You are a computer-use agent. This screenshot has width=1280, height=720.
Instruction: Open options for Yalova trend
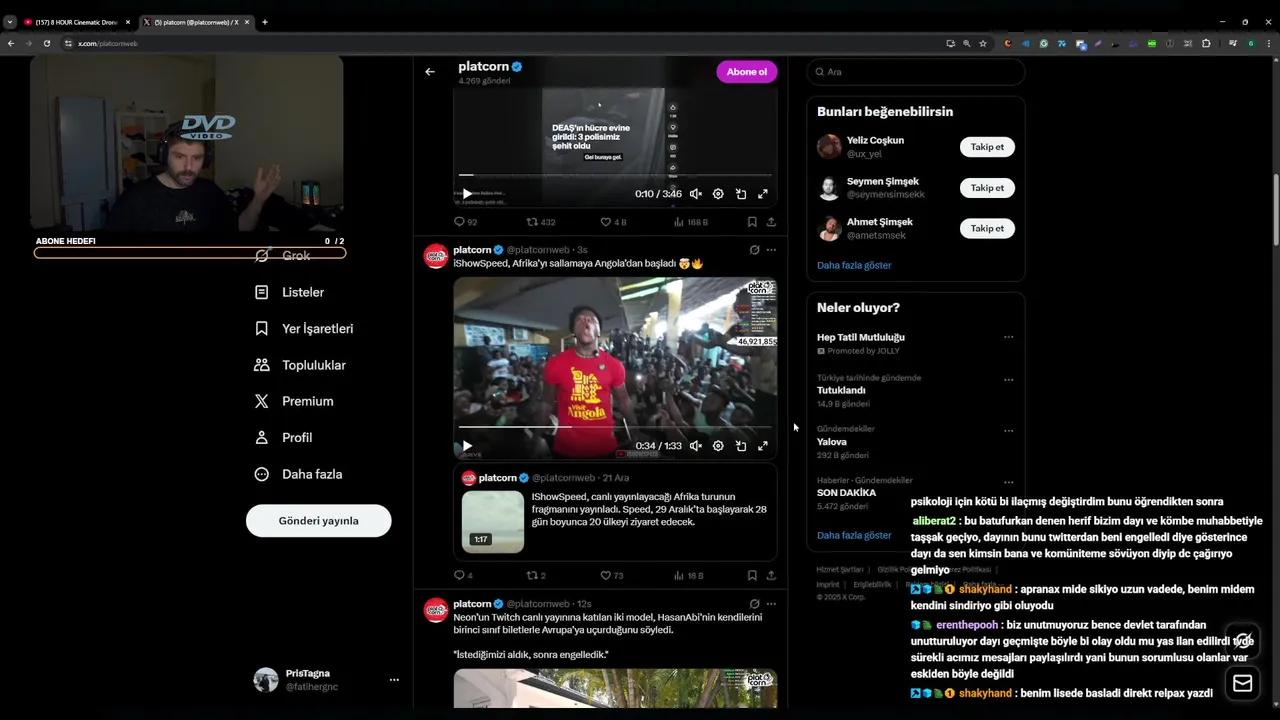click(1008, 431)
